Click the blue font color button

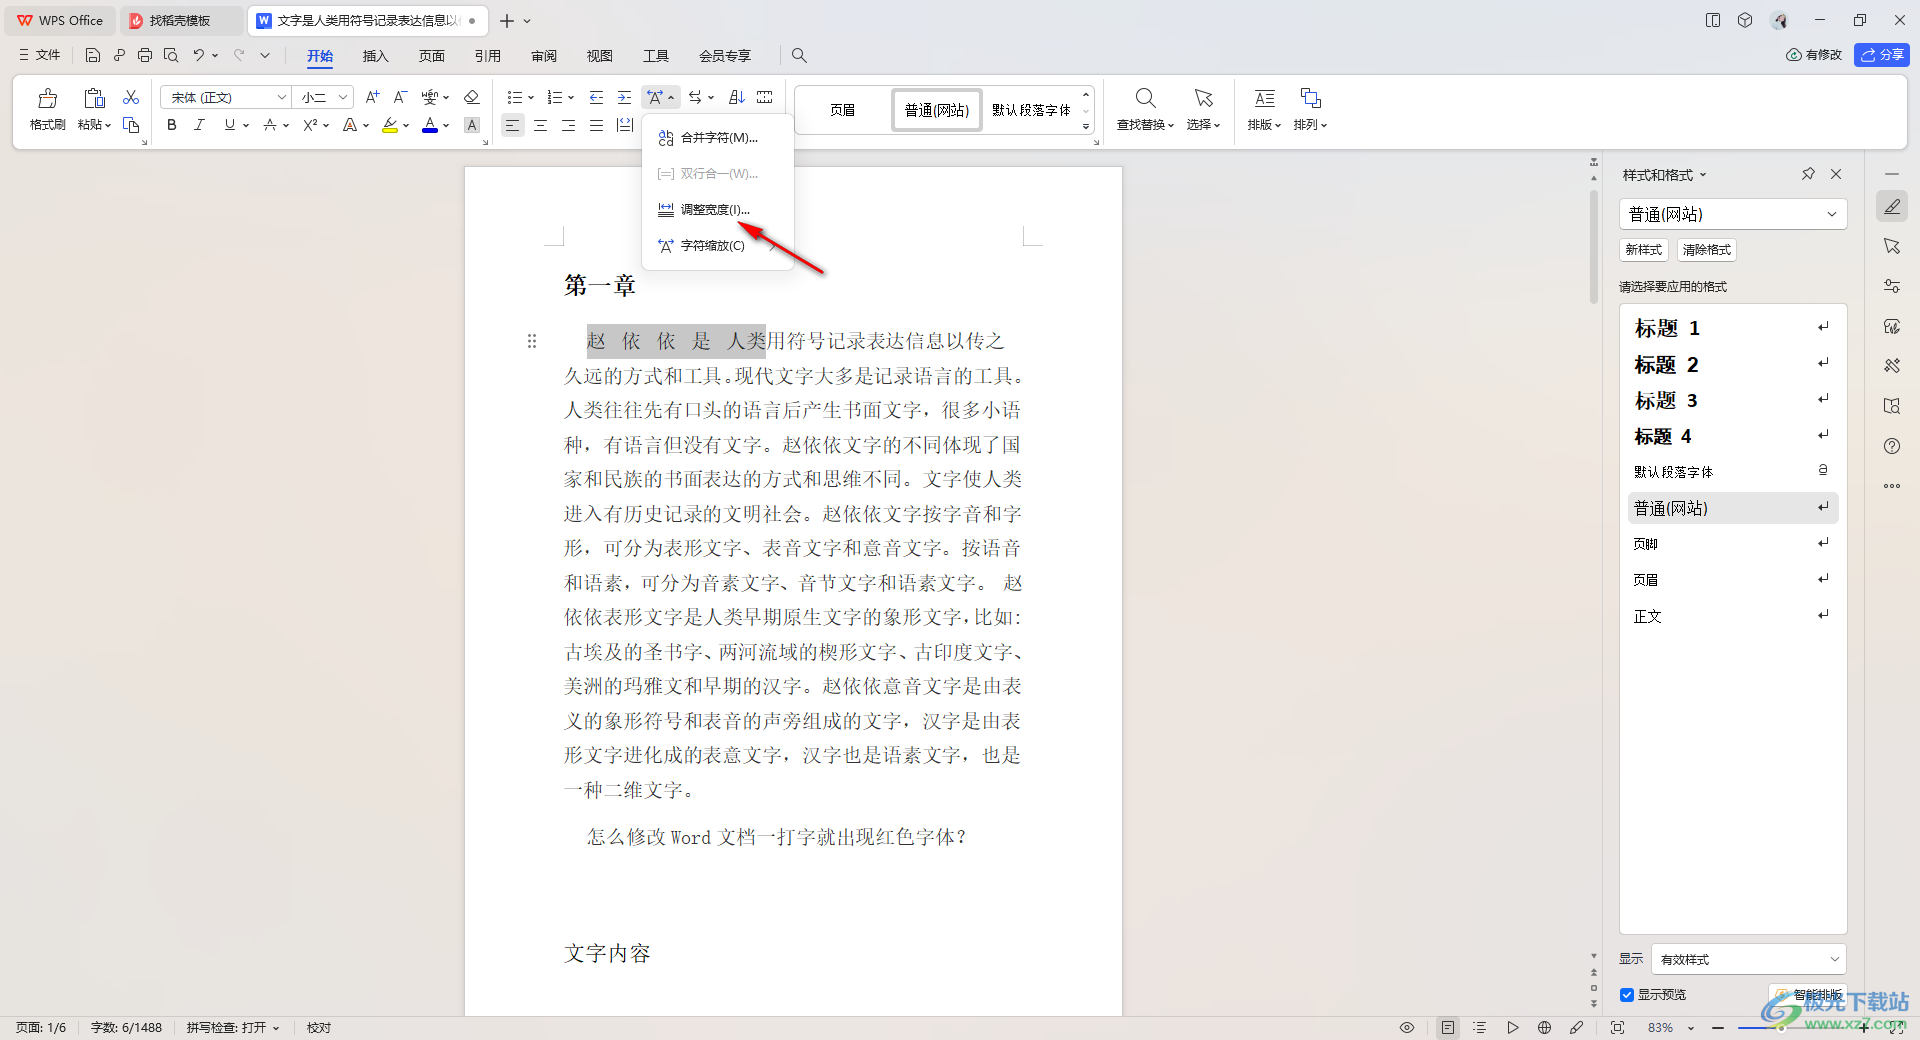(430, 125)
